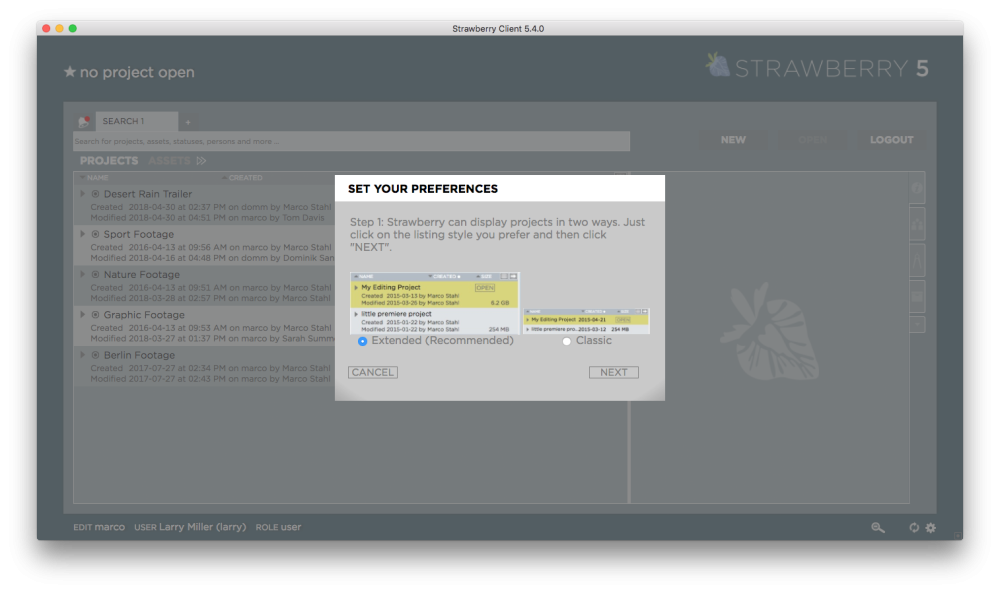Click status circle icon of Sport Footage
This screenshot has height=593, width=1000.
pos(96,234)
